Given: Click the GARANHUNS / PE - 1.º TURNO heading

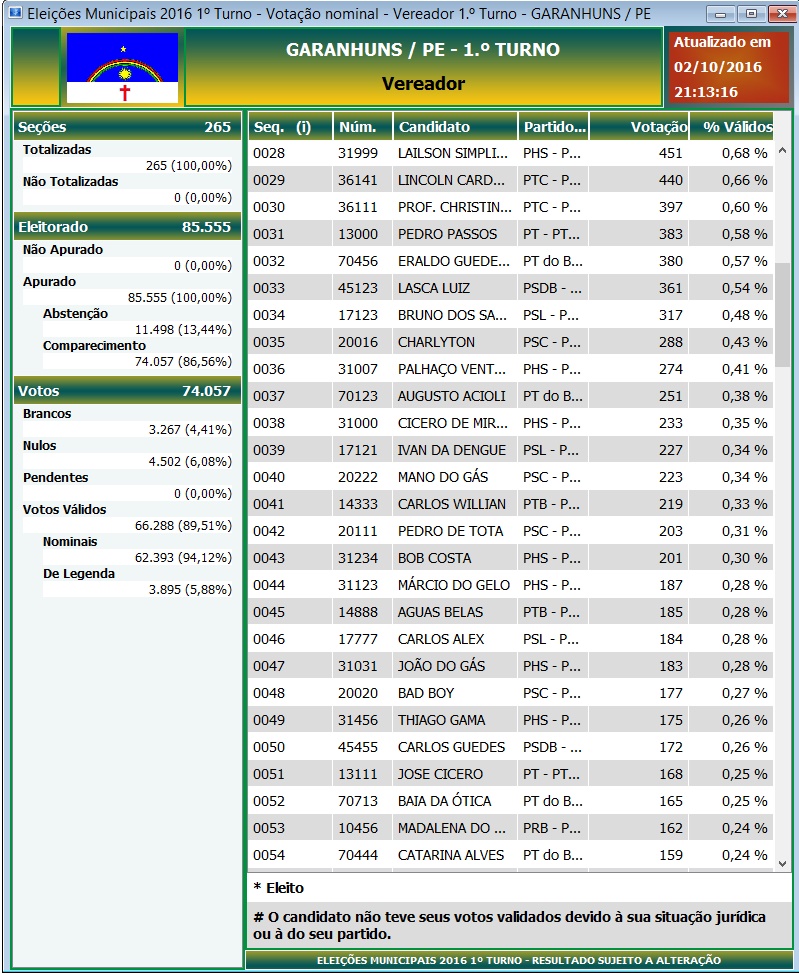Looking at the screenshot, I should [x=422, y=50].
